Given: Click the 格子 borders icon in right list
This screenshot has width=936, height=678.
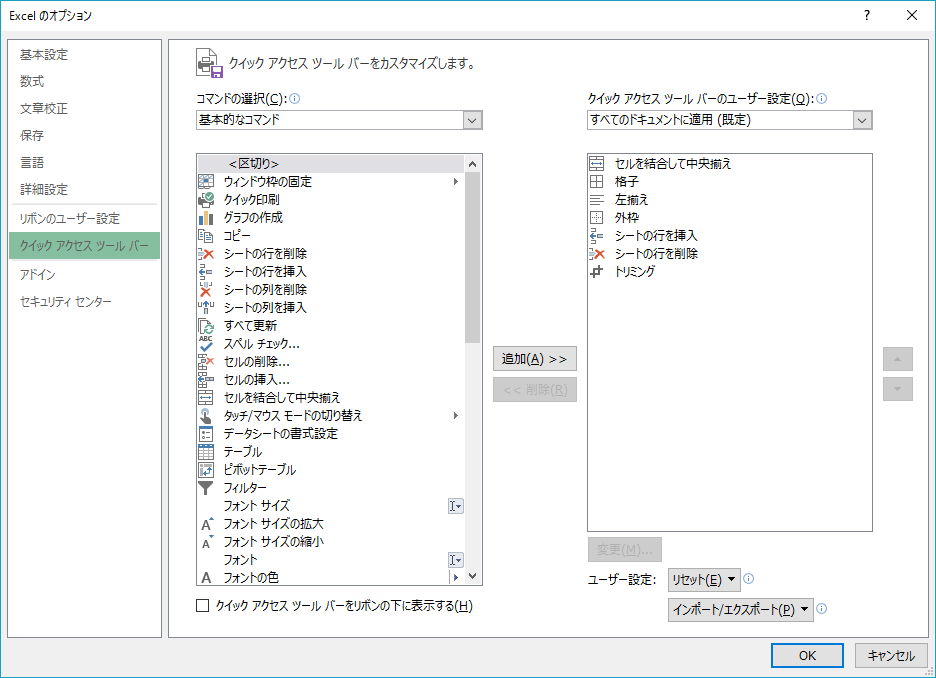Looking at the screenshot, I should 596,181.
